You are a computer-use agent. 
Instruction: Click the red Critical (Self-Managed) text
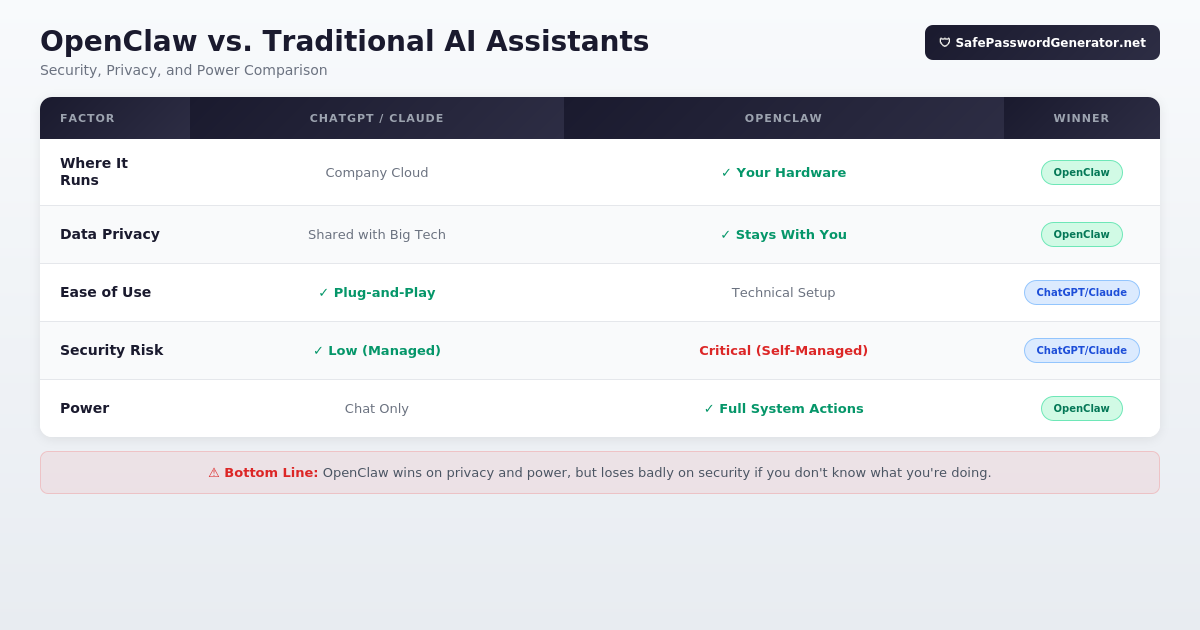click(x=783, y=351)
